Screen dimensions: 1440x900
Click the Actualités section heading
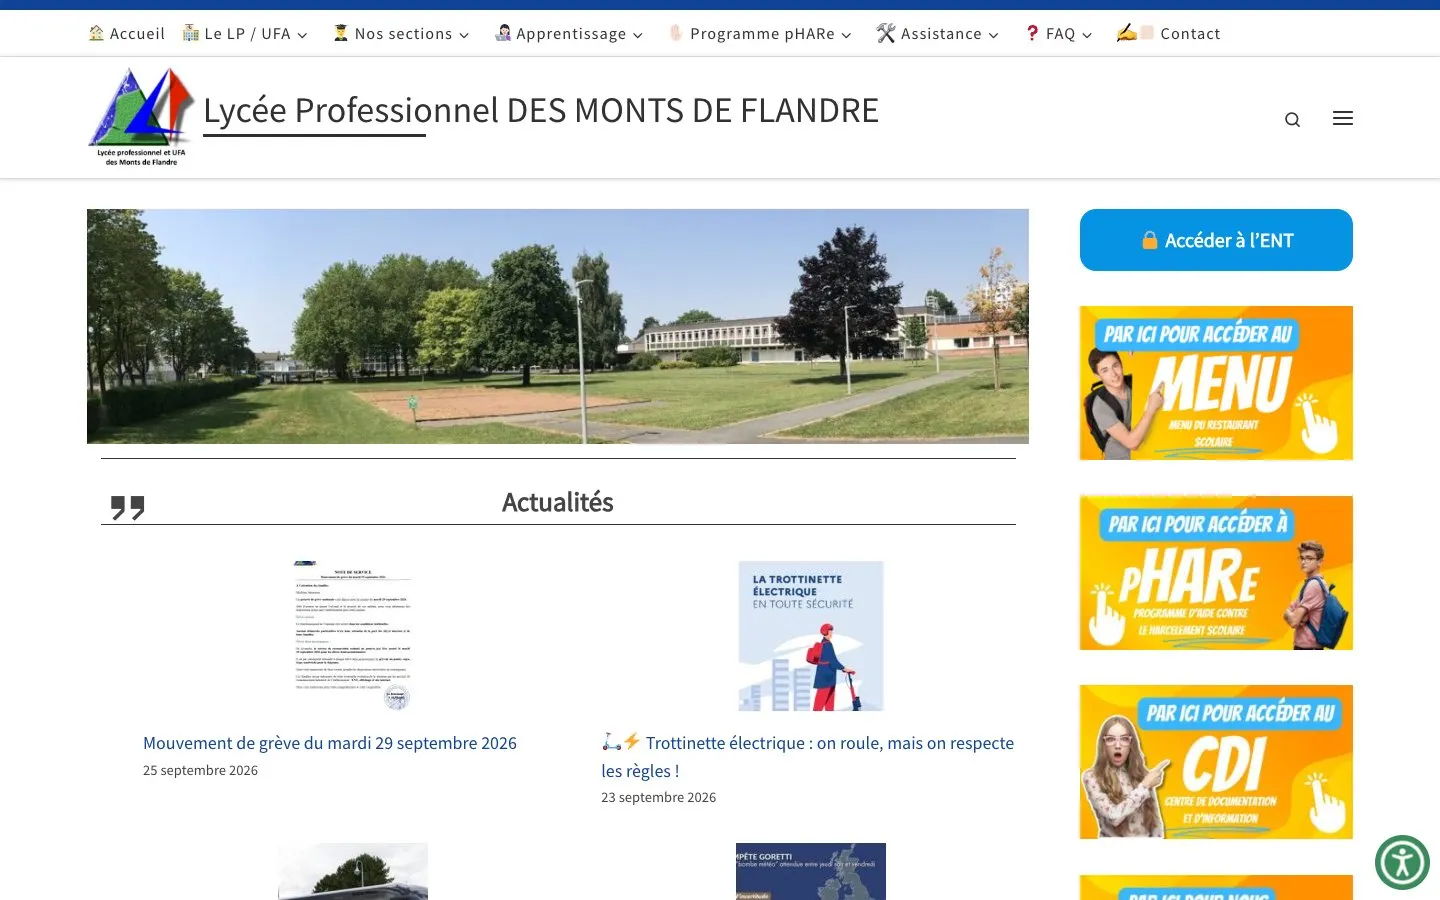[x=558, y=502]
